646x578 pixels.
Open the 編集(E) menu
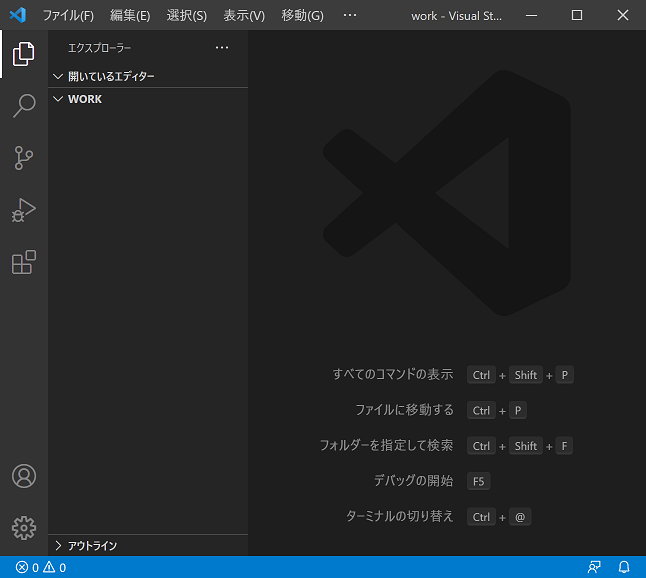[130, 16]
